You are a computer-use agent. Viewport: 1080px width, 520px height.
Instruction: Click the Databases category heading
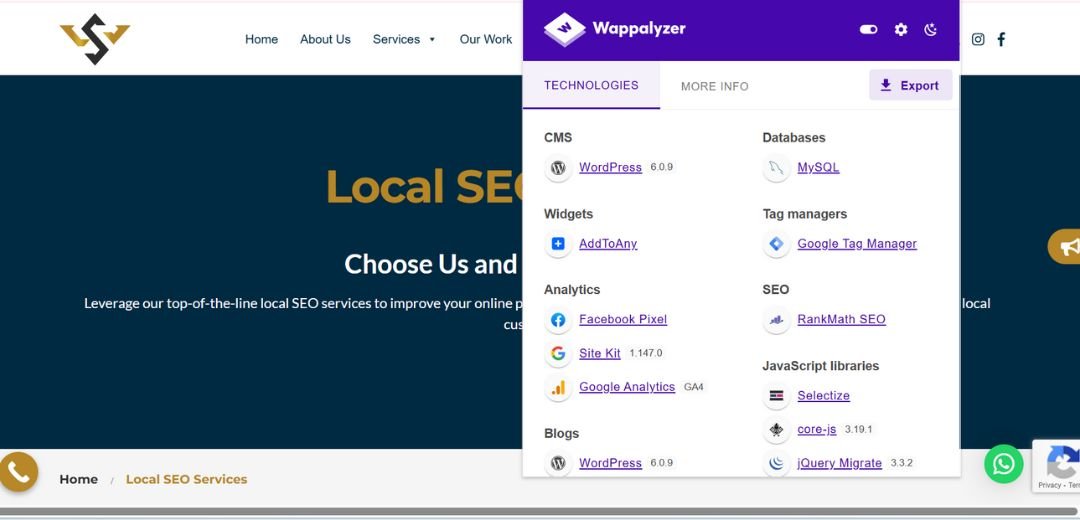pyautogui.click(x=793, y=138)
